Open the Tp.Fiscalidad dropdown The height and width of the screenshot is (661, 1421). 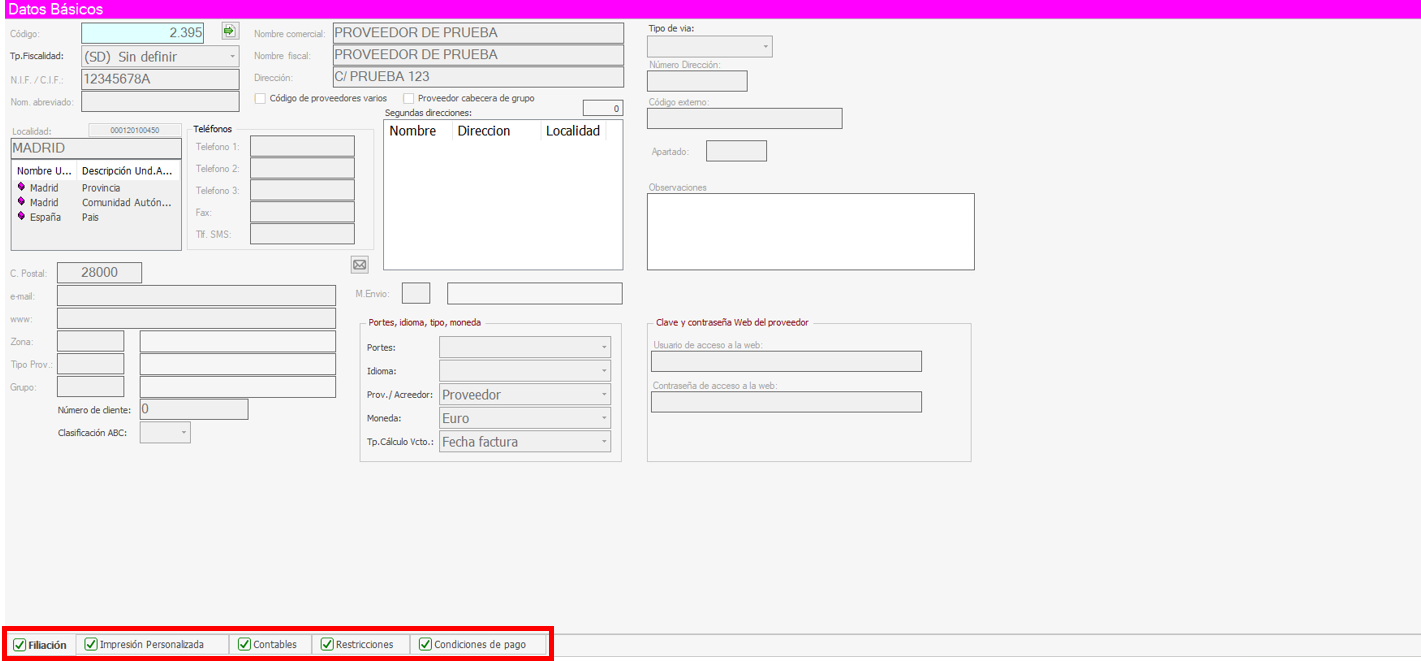(232, 57)
